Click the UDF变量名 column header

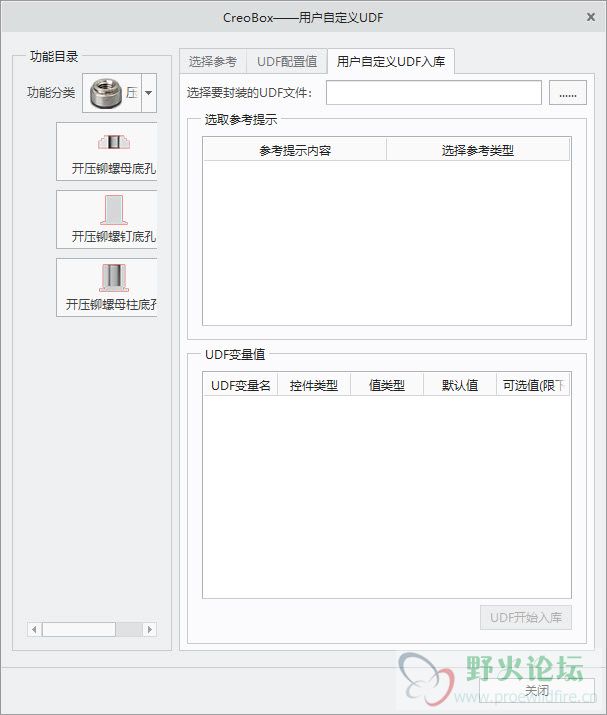(x=241, y=385)
